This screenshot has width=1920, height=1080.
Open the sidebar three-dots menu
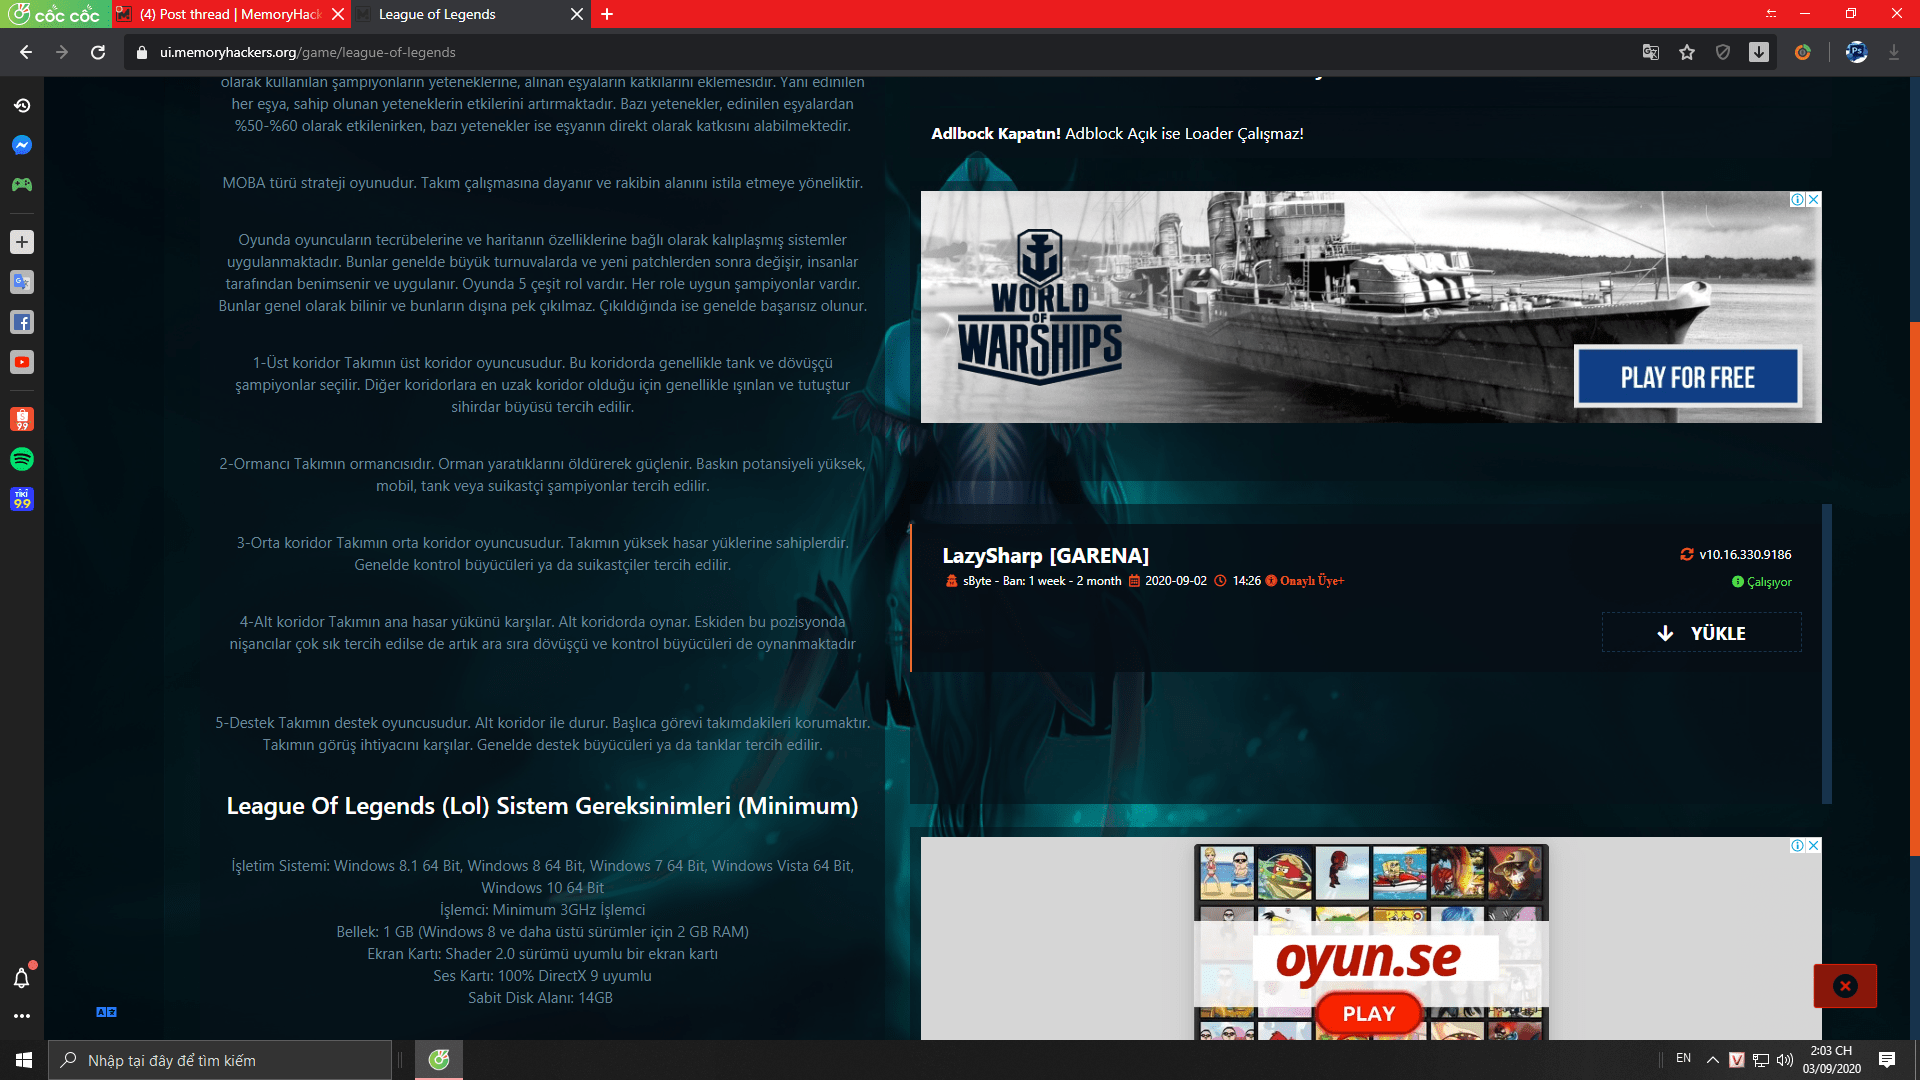(x=22, y=1016)
